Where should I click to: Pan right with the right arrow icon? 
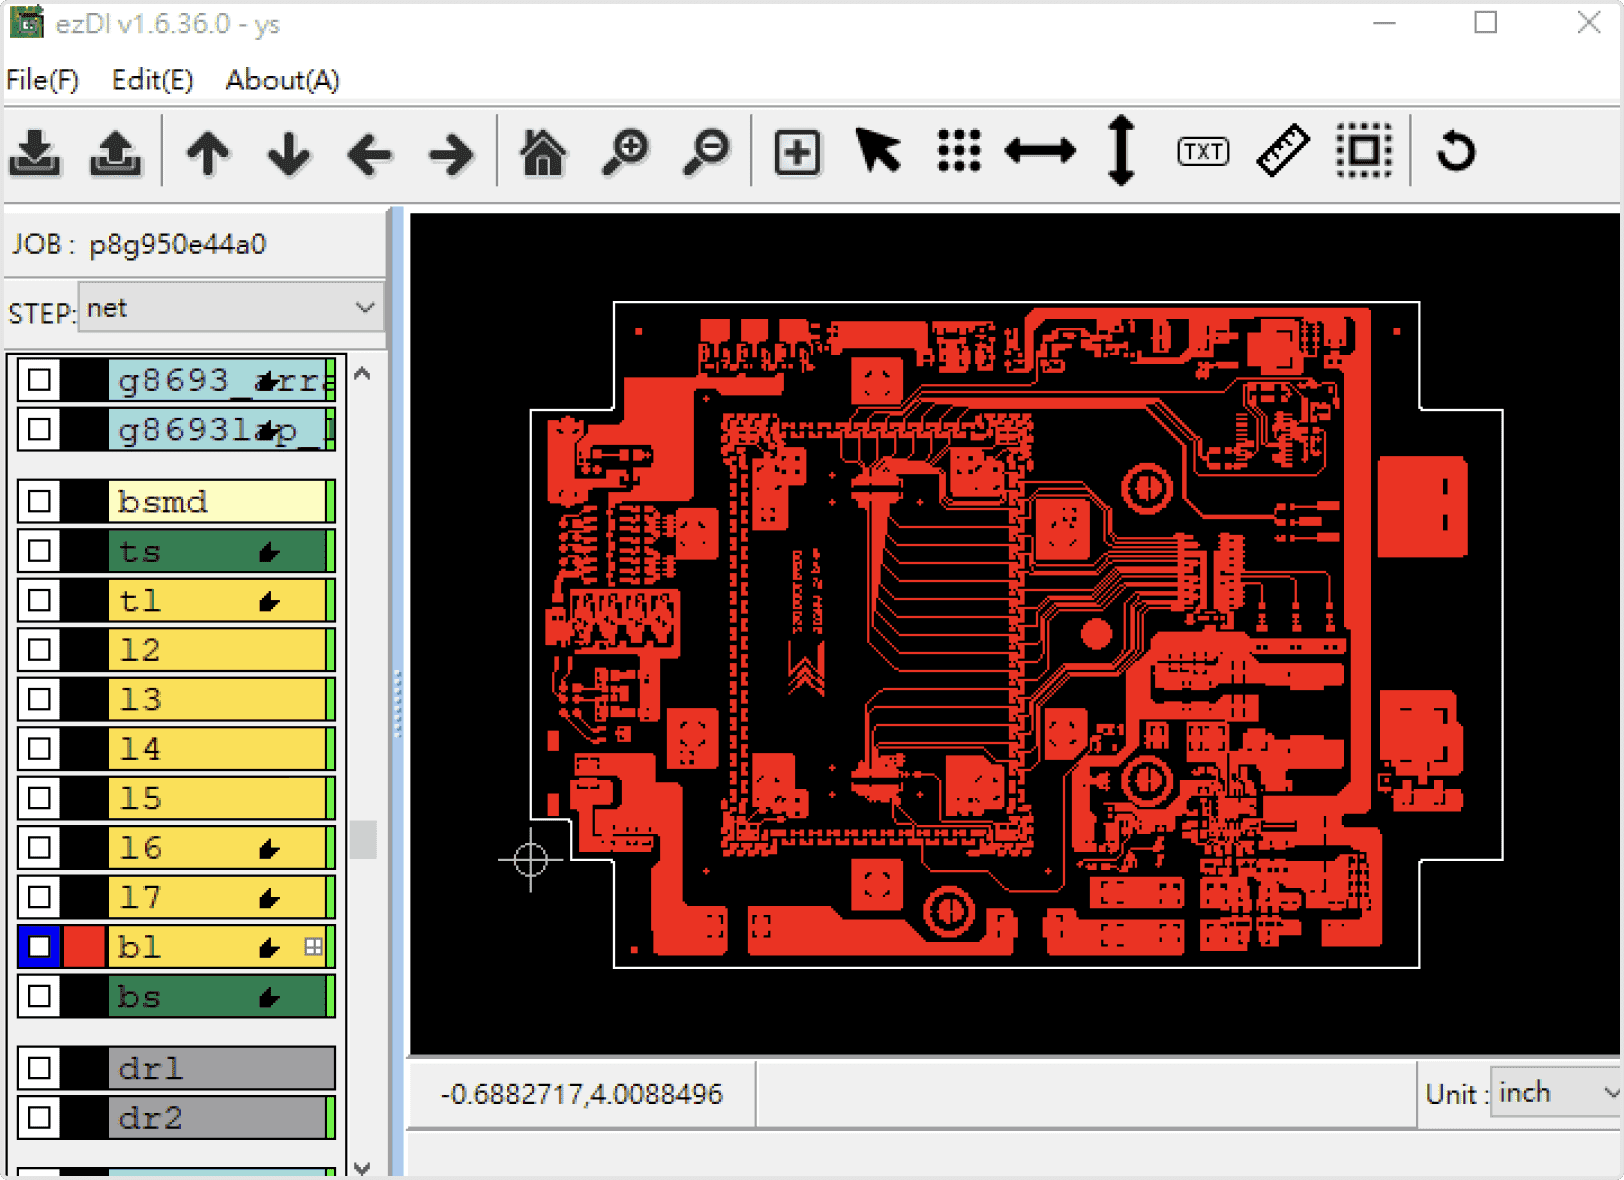tap(451, 154)
